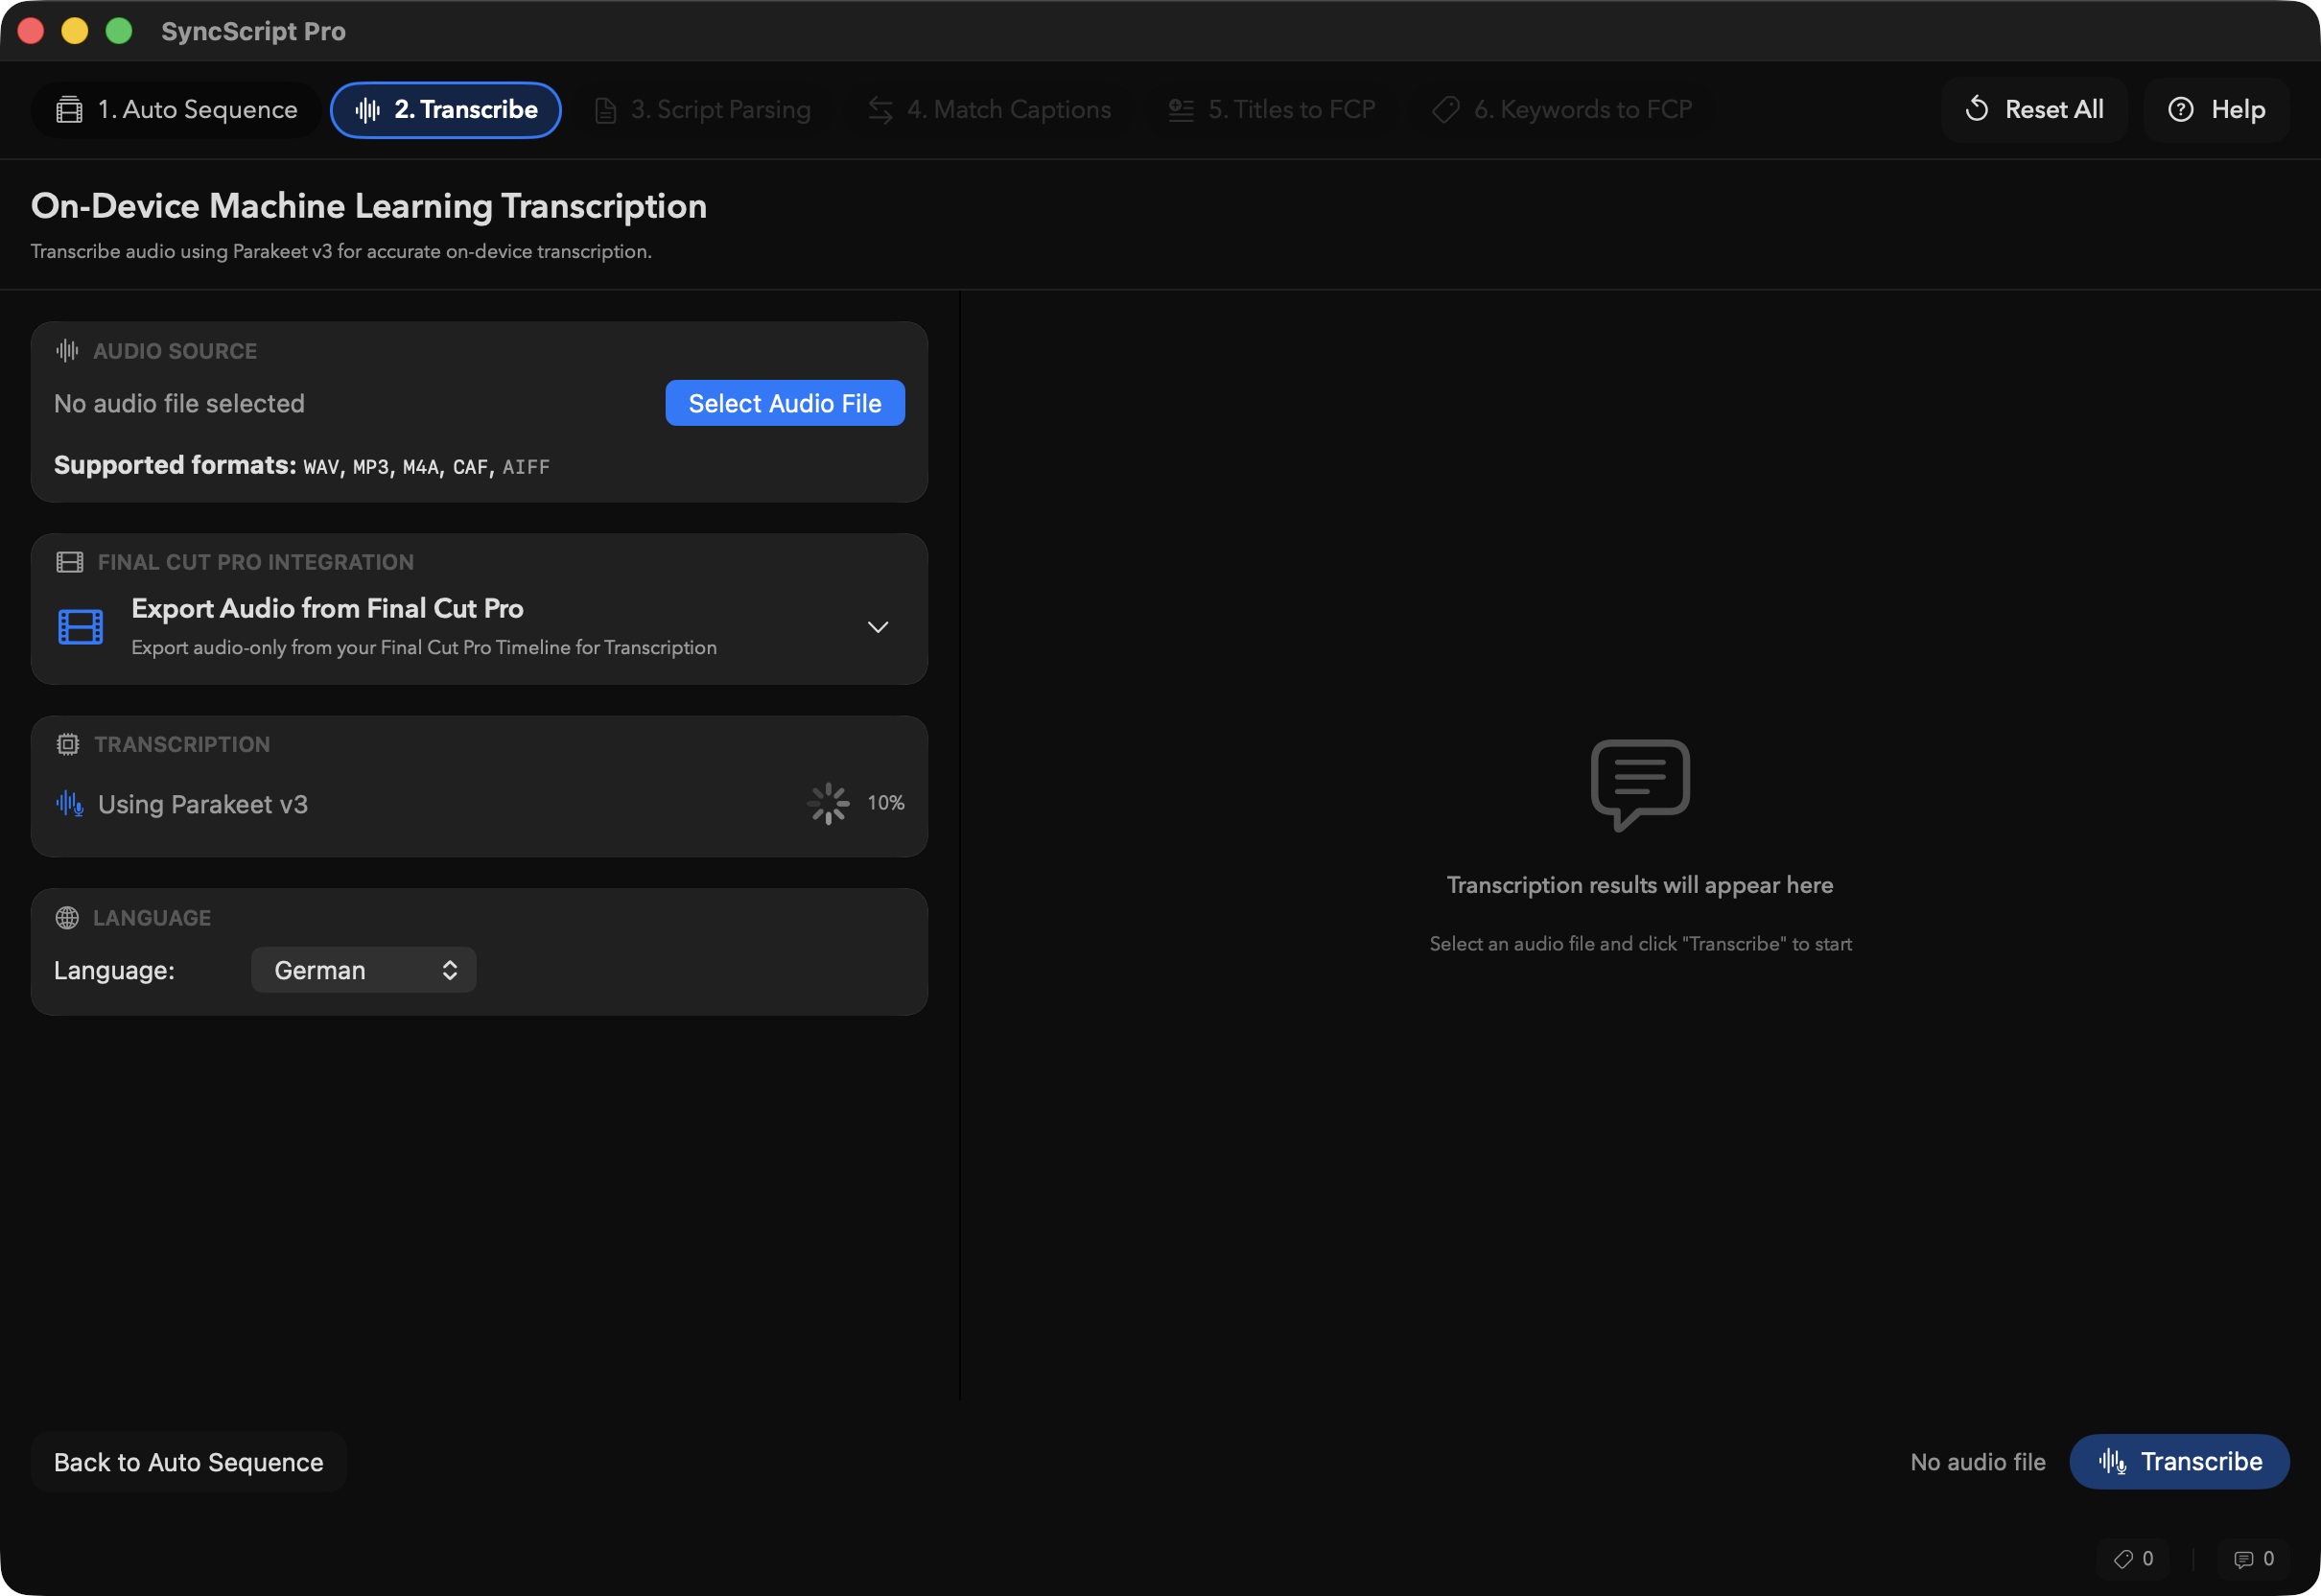Open the 3. Script Parsing tab
2321x1596 pixels.
click(702, 110)
